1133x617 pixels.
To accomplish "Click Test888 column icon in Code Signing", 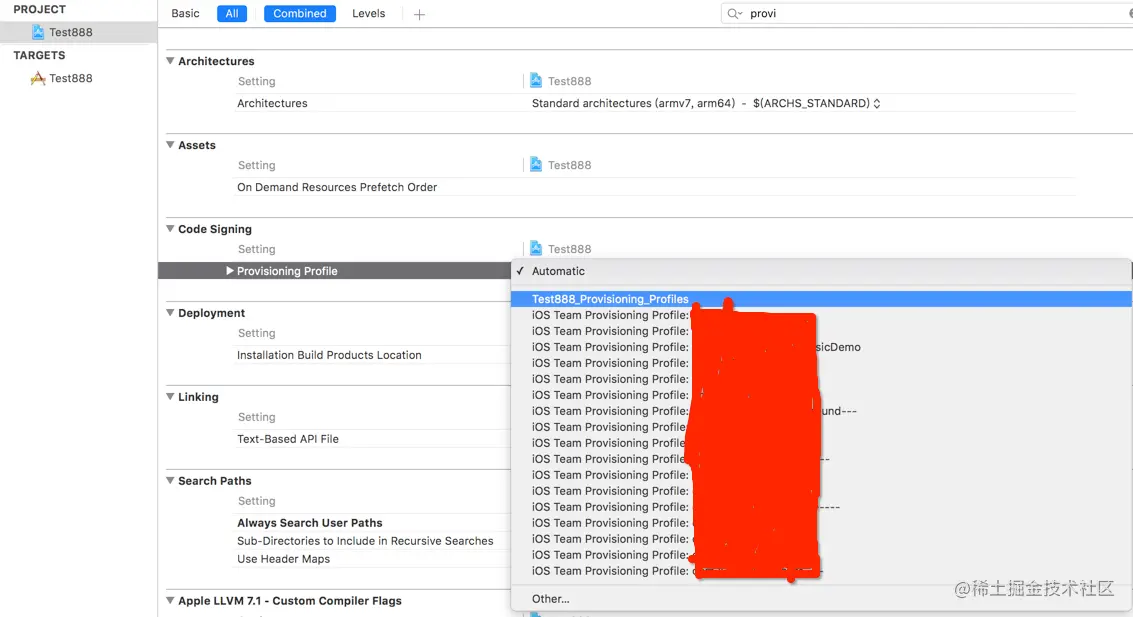I will pos(535,248).
